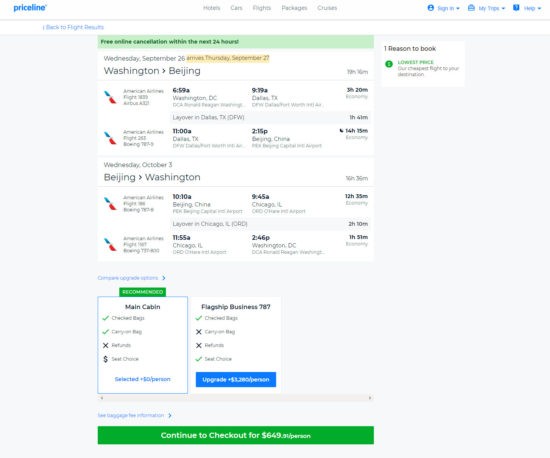Click American Airlines logo for 6:59a flight
The width and height of the screenshot is (550, 458).
(x=110, y=97)
